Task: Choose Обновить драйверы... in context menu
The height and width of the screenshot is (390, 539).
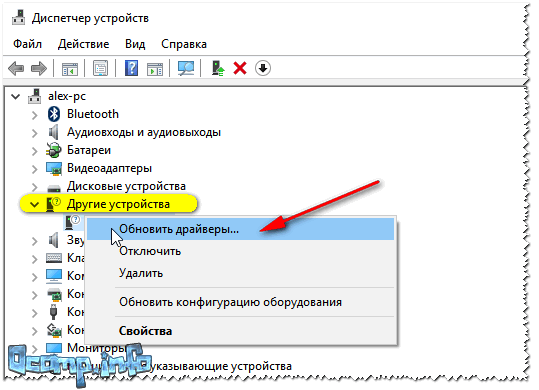Action: coord(240,229)
